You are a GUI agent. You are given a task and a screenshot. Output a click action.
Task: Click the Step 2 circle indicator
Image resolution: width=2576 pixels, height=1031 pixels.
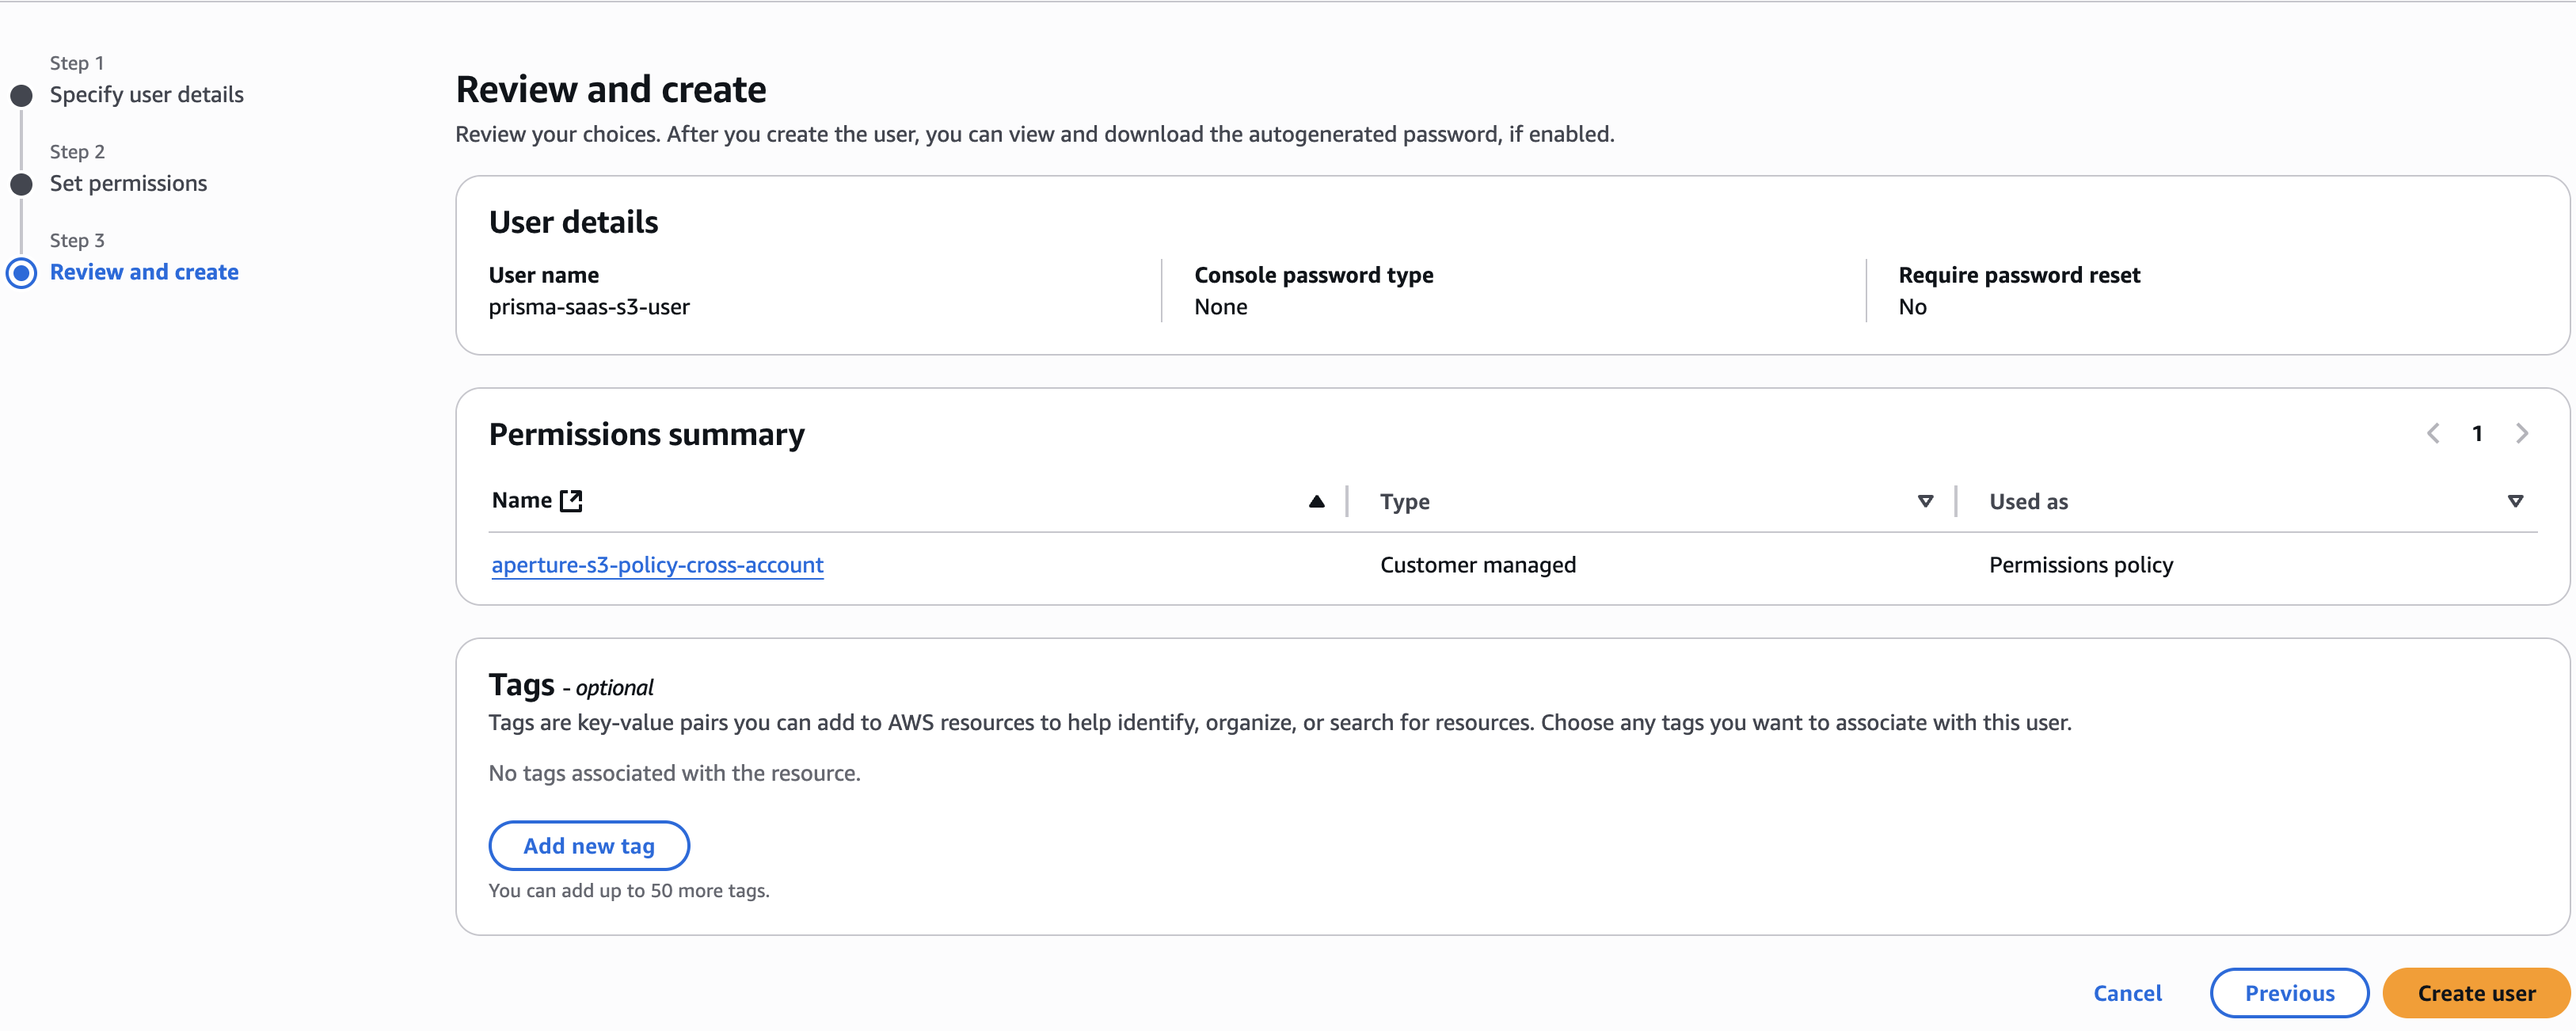pyautogui.click(x=21, y=185)
